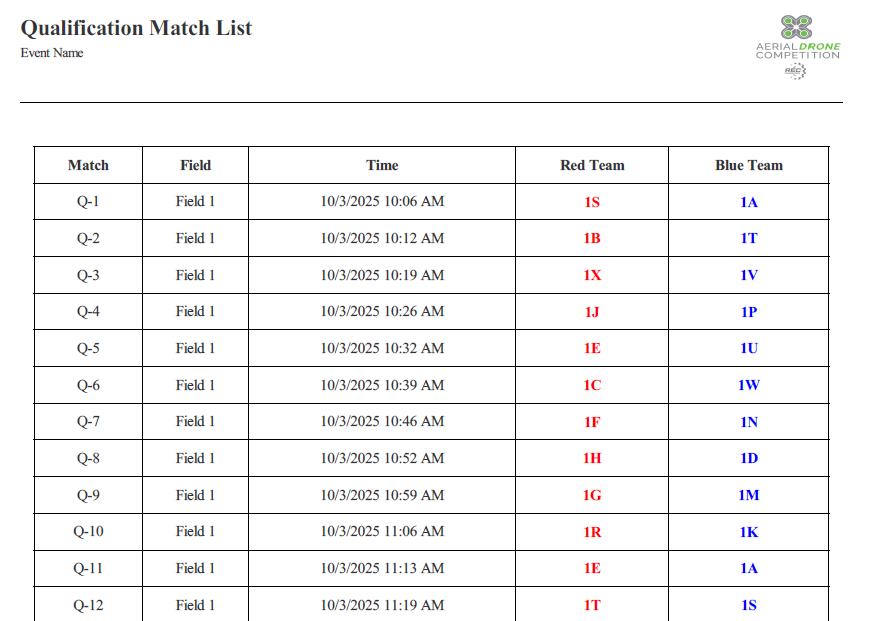
Task: Select match cell Q-1
Action: (88, 201)
